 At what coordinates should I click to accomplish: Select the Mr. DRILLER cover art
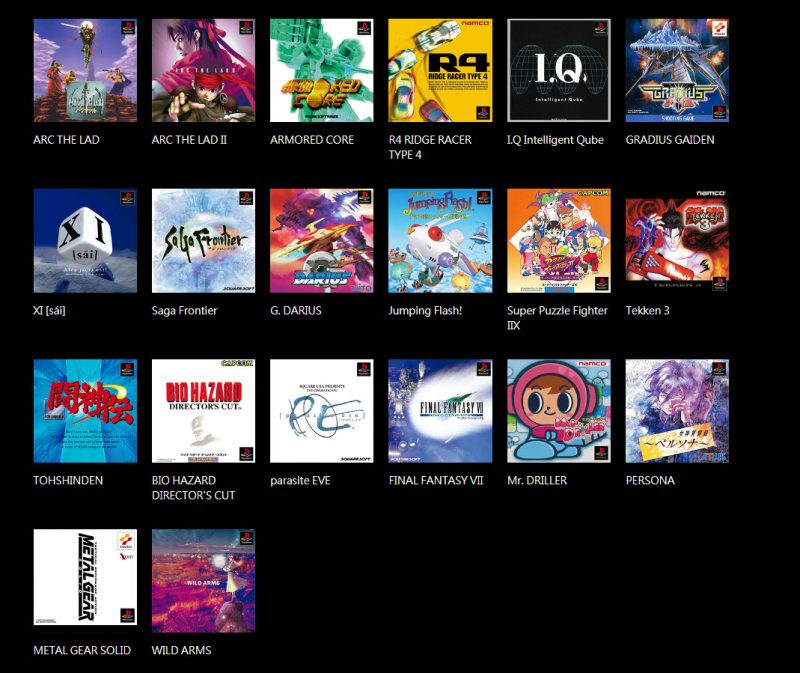(x=559, y=411)
